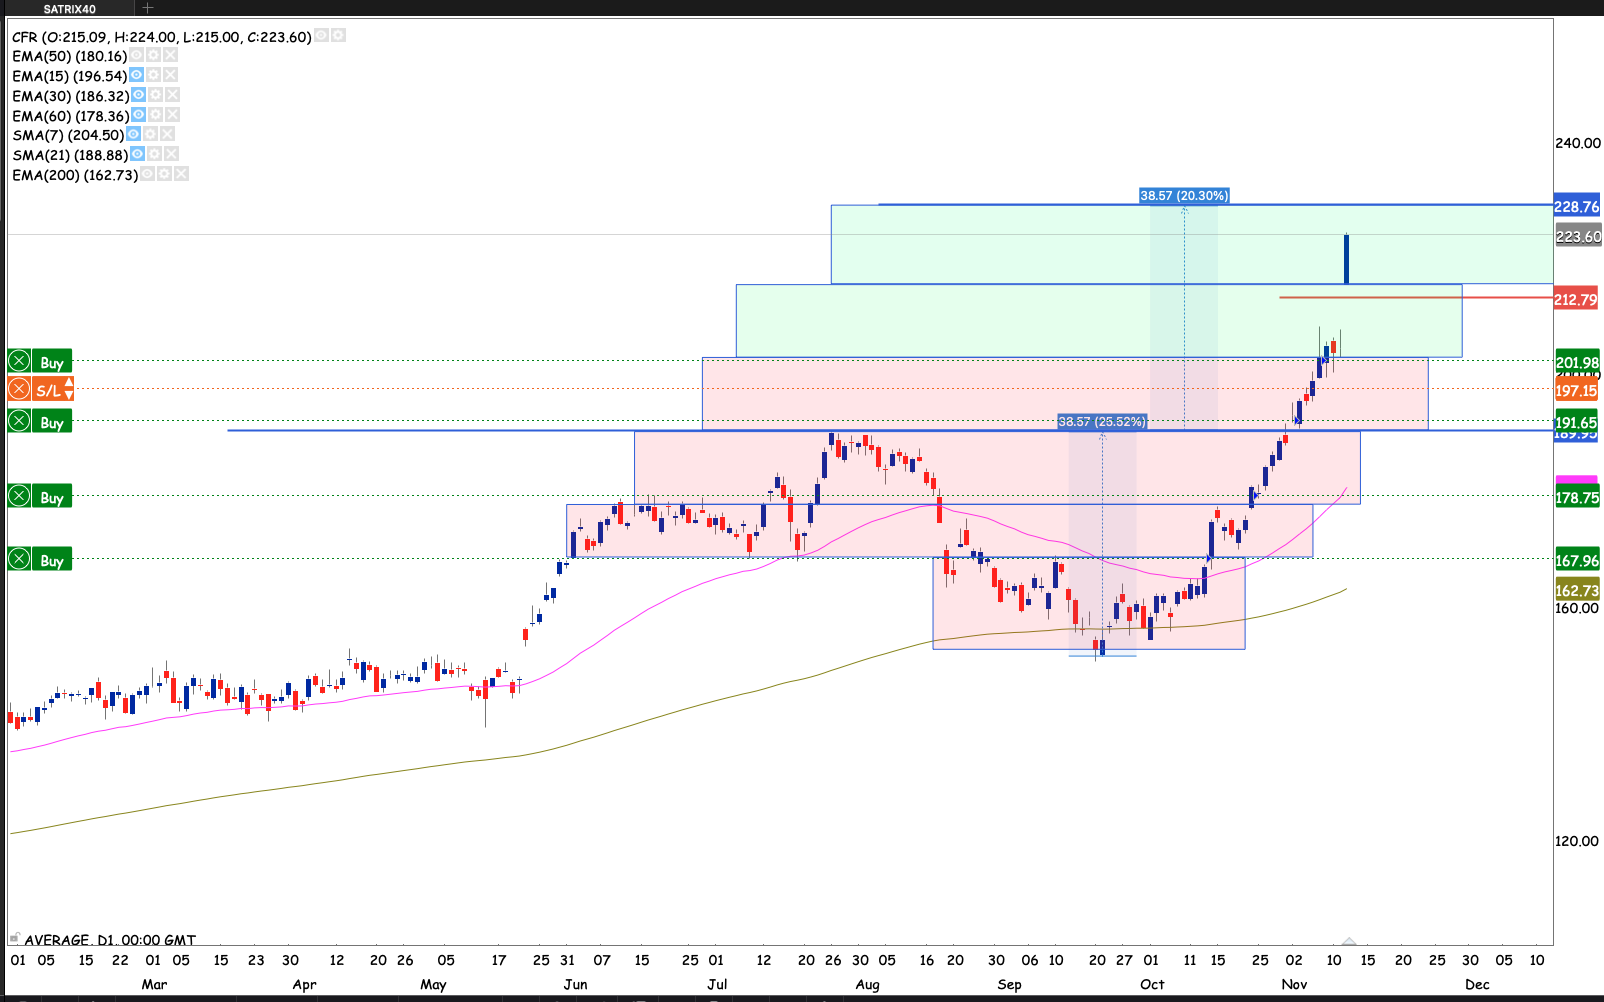Screen dimensions: 1604x1002
Task: Click the S/L order up-down arrows
Action: (x=69, y=389)
